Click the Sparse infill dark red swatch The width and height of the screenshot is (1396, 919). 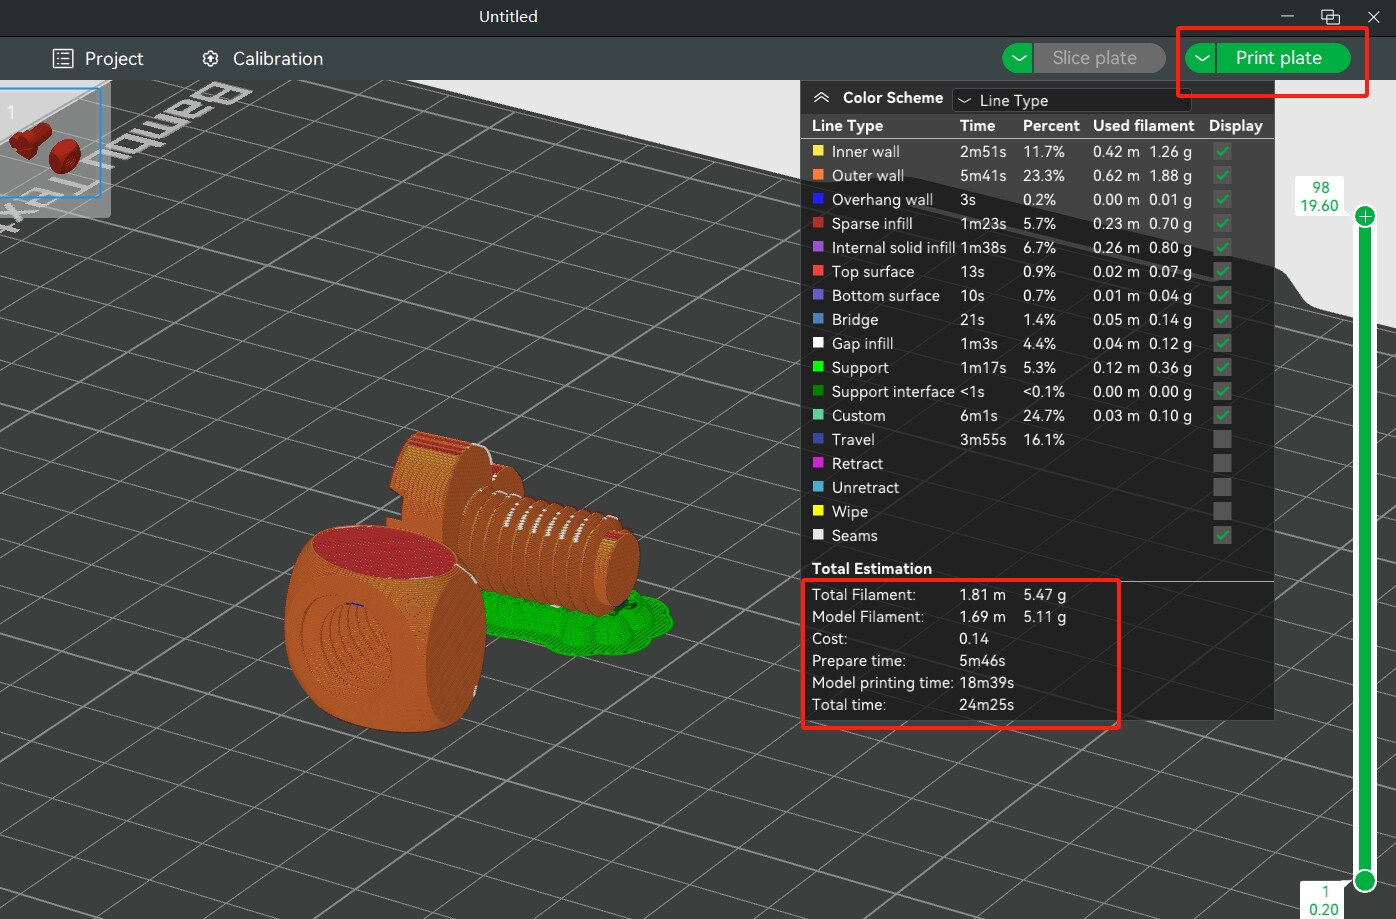tap(818, 223)
